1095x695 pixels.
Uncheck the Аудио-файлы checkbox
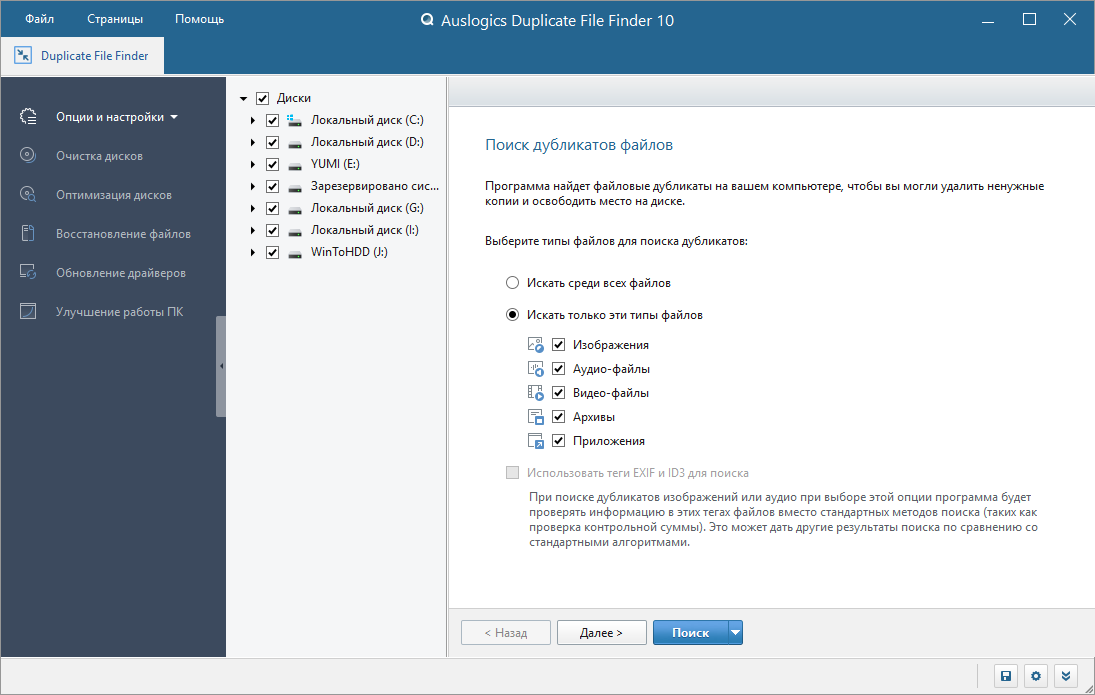558,369
